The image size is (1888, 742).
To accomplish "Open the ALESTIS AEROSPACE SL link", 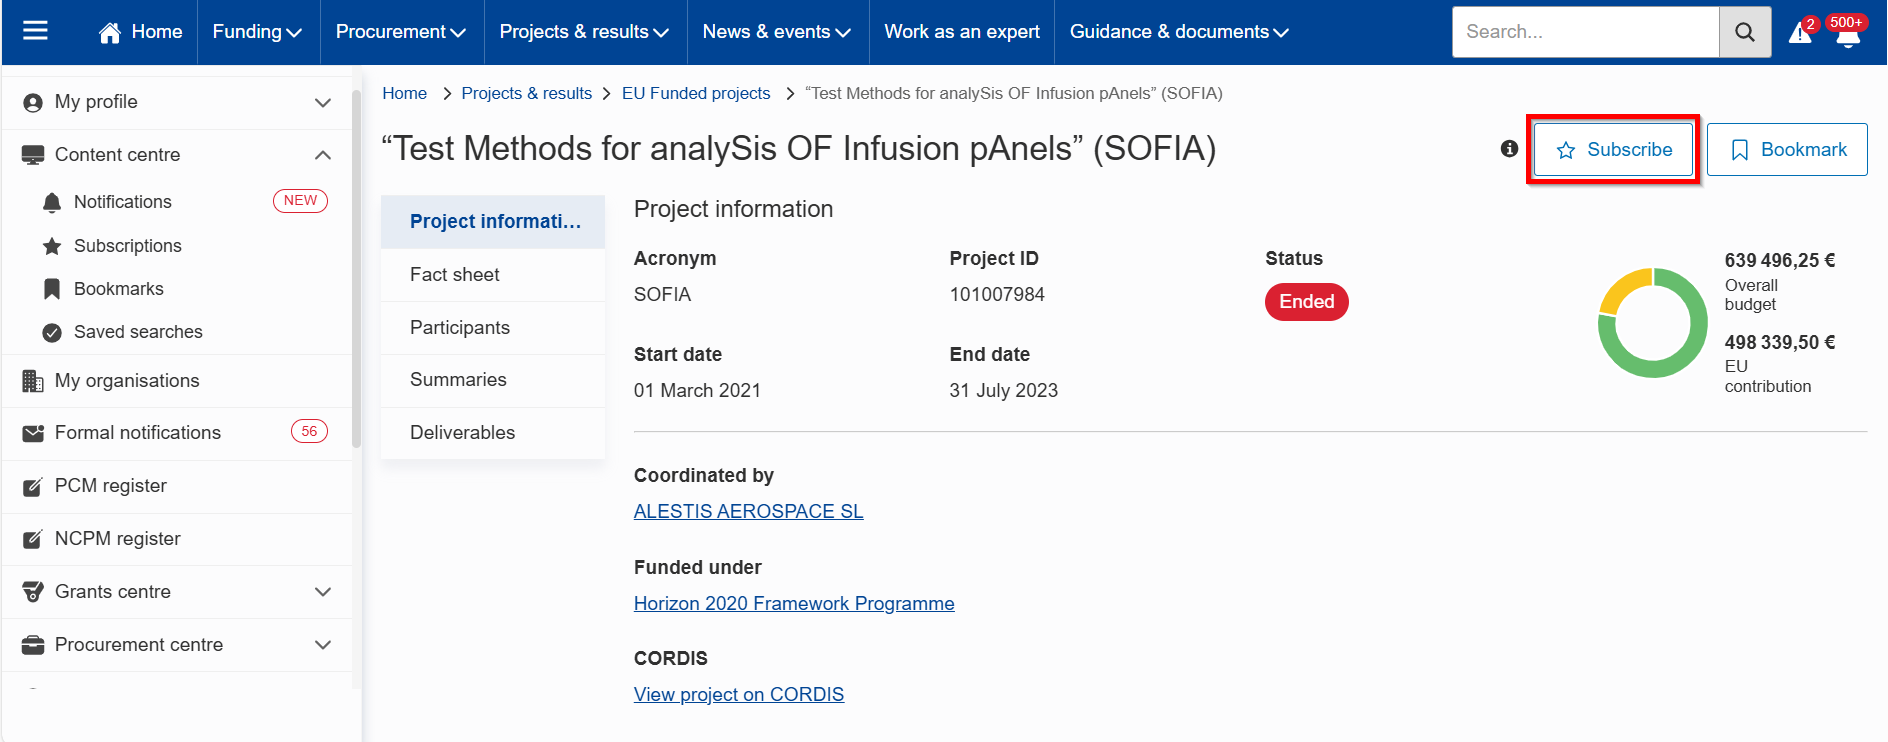I will pyautogui.click(x=748, y=512).
